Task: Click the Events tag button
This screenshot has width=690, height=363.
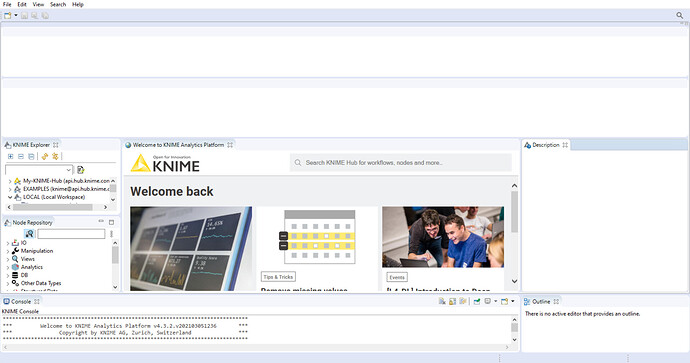Action: click(x=397, y=277)
